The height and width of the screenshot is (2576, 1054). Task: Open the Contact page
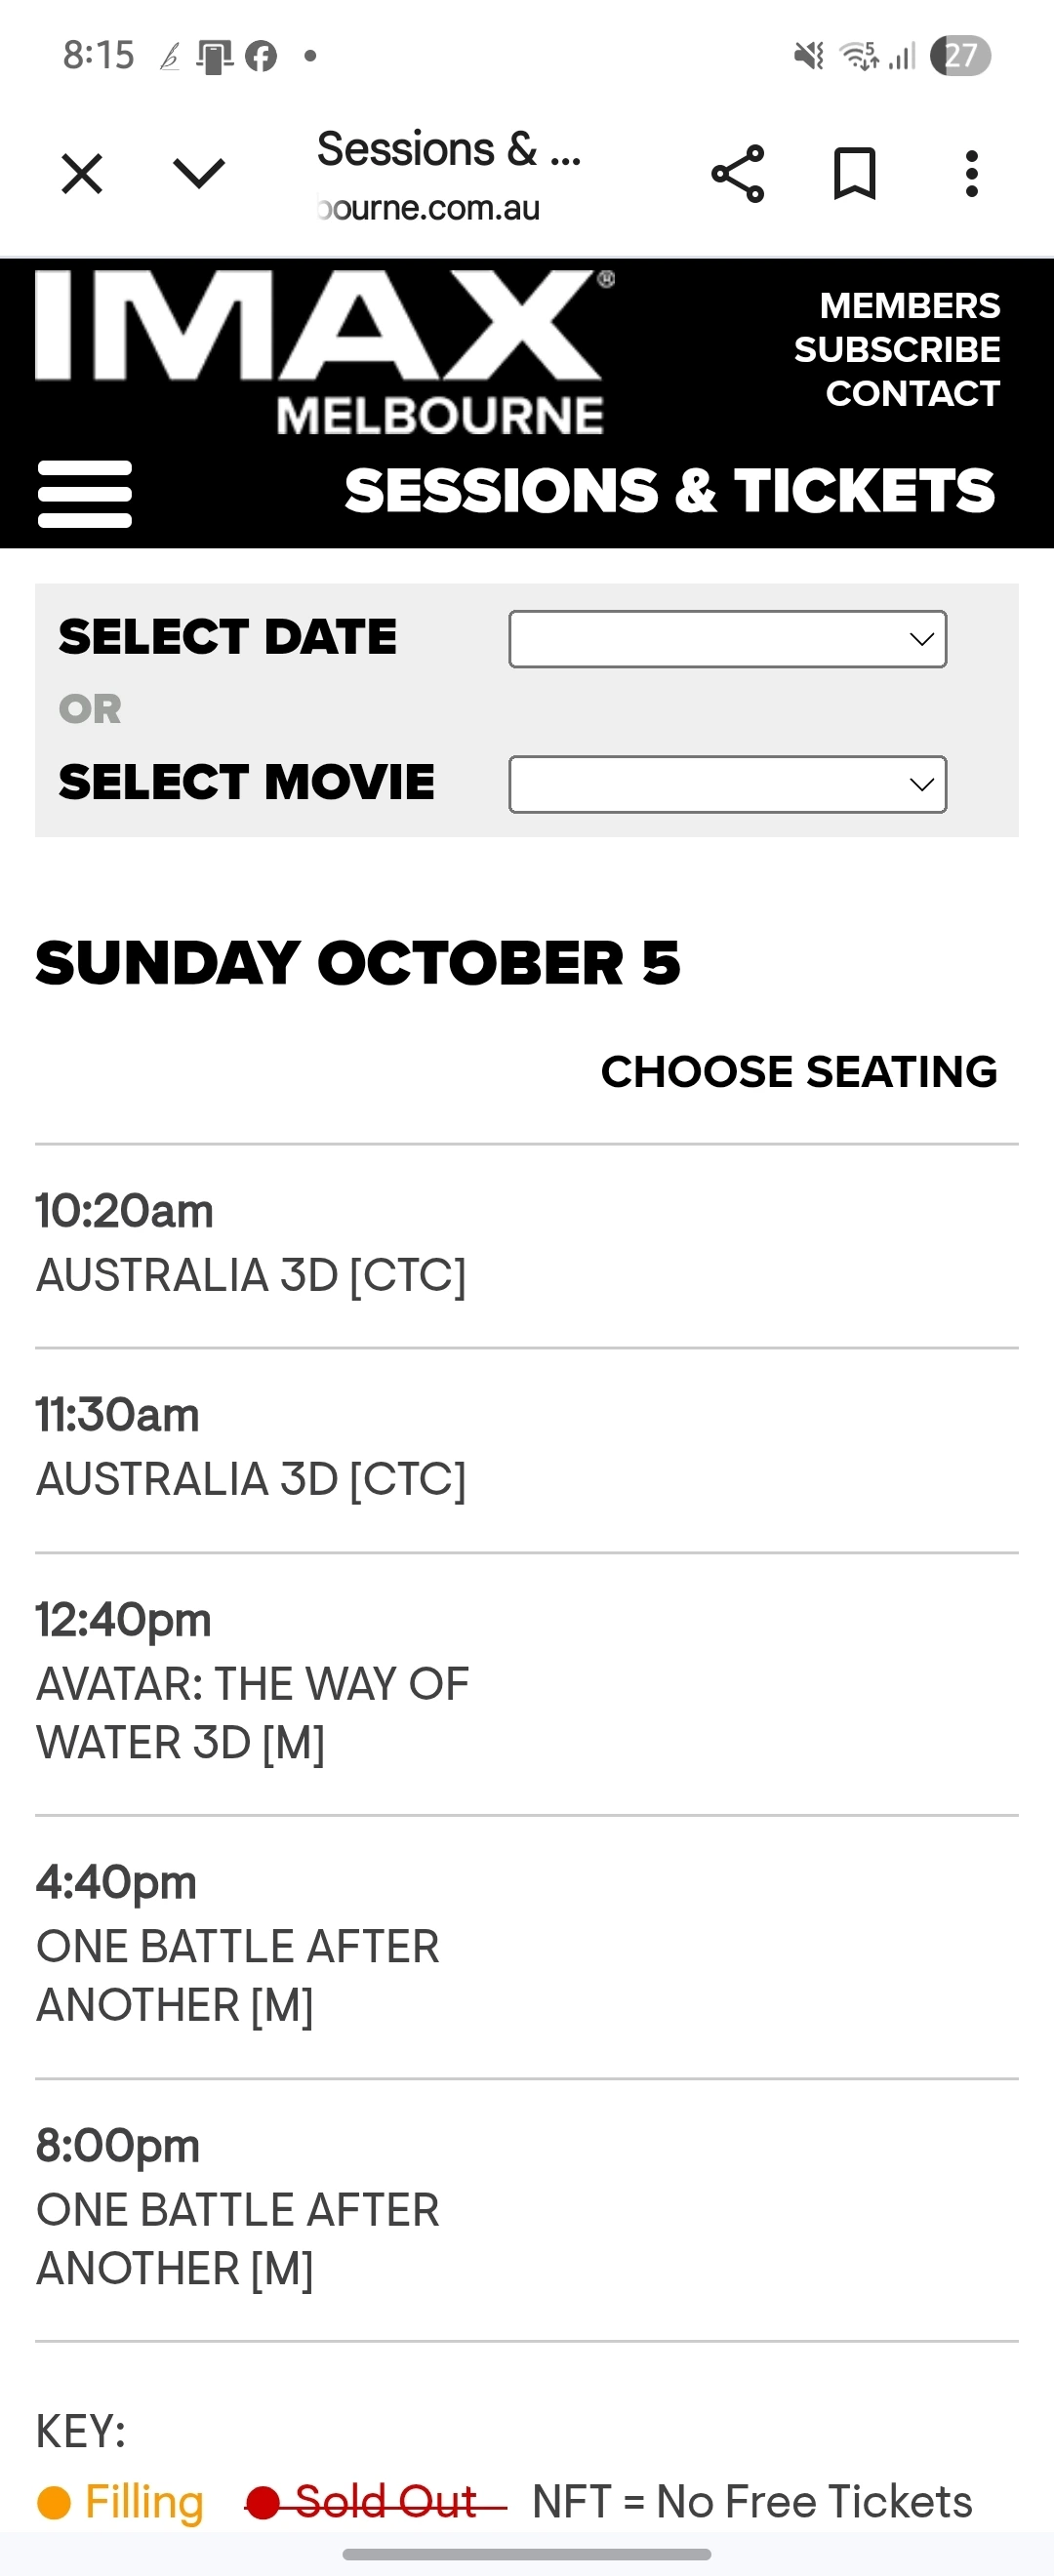(912, 394)
